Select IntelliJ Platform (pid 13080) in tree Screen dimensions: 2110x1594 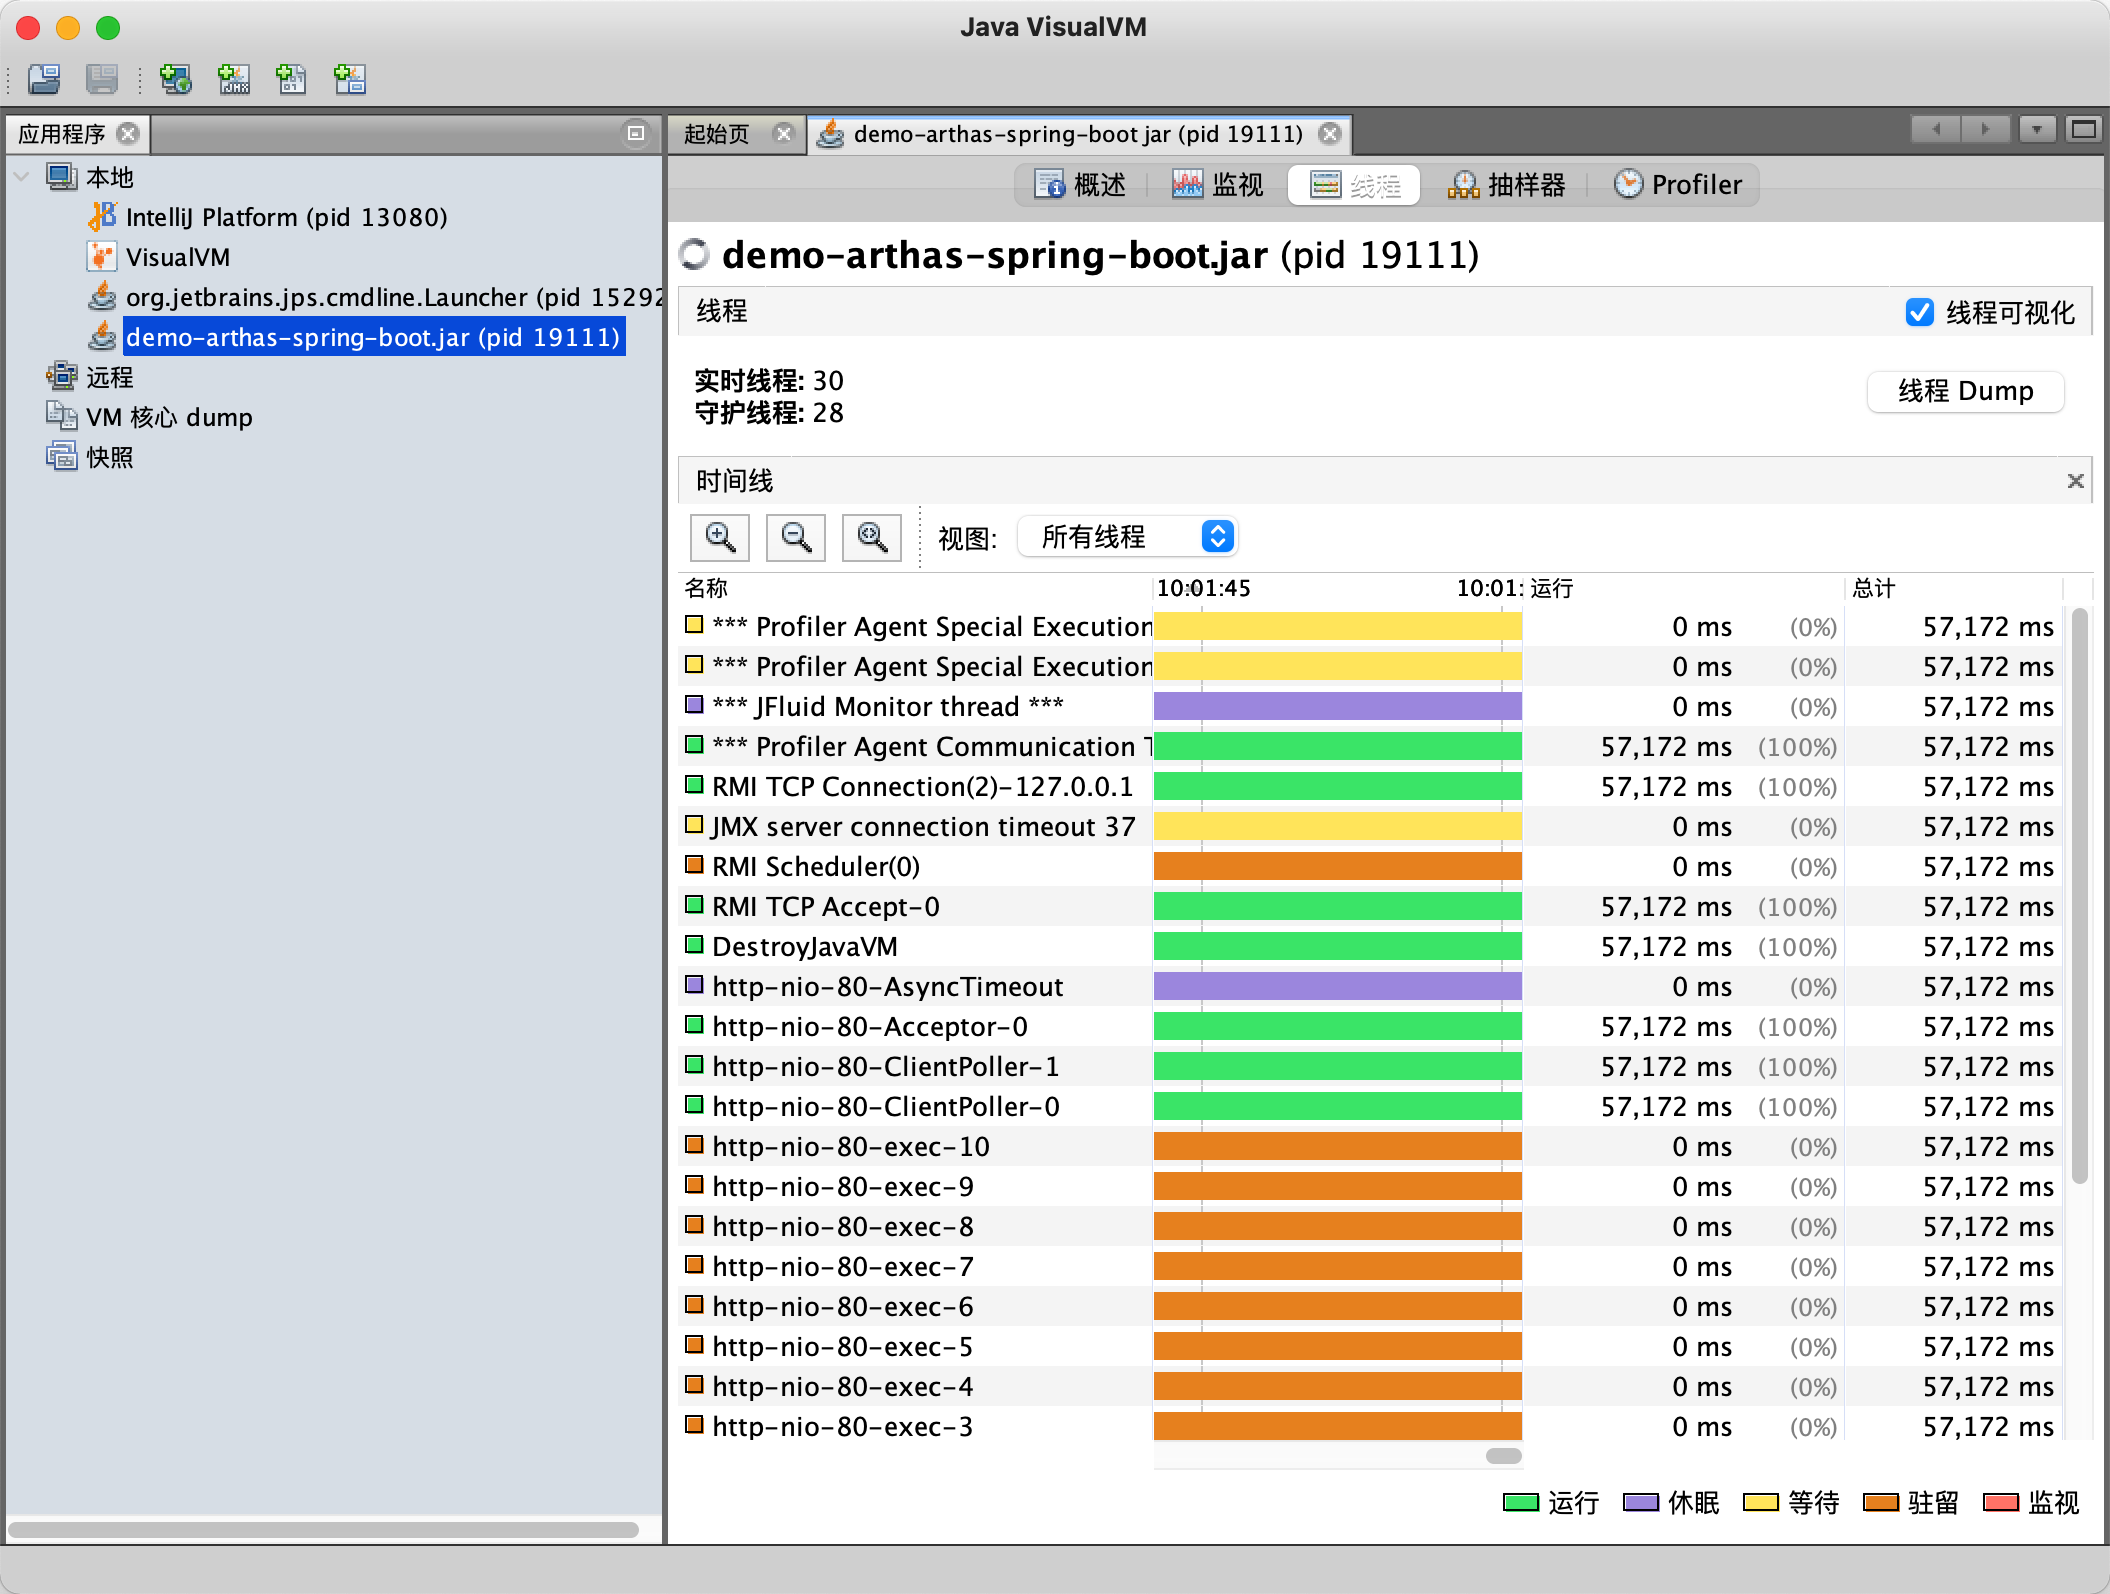286,217
